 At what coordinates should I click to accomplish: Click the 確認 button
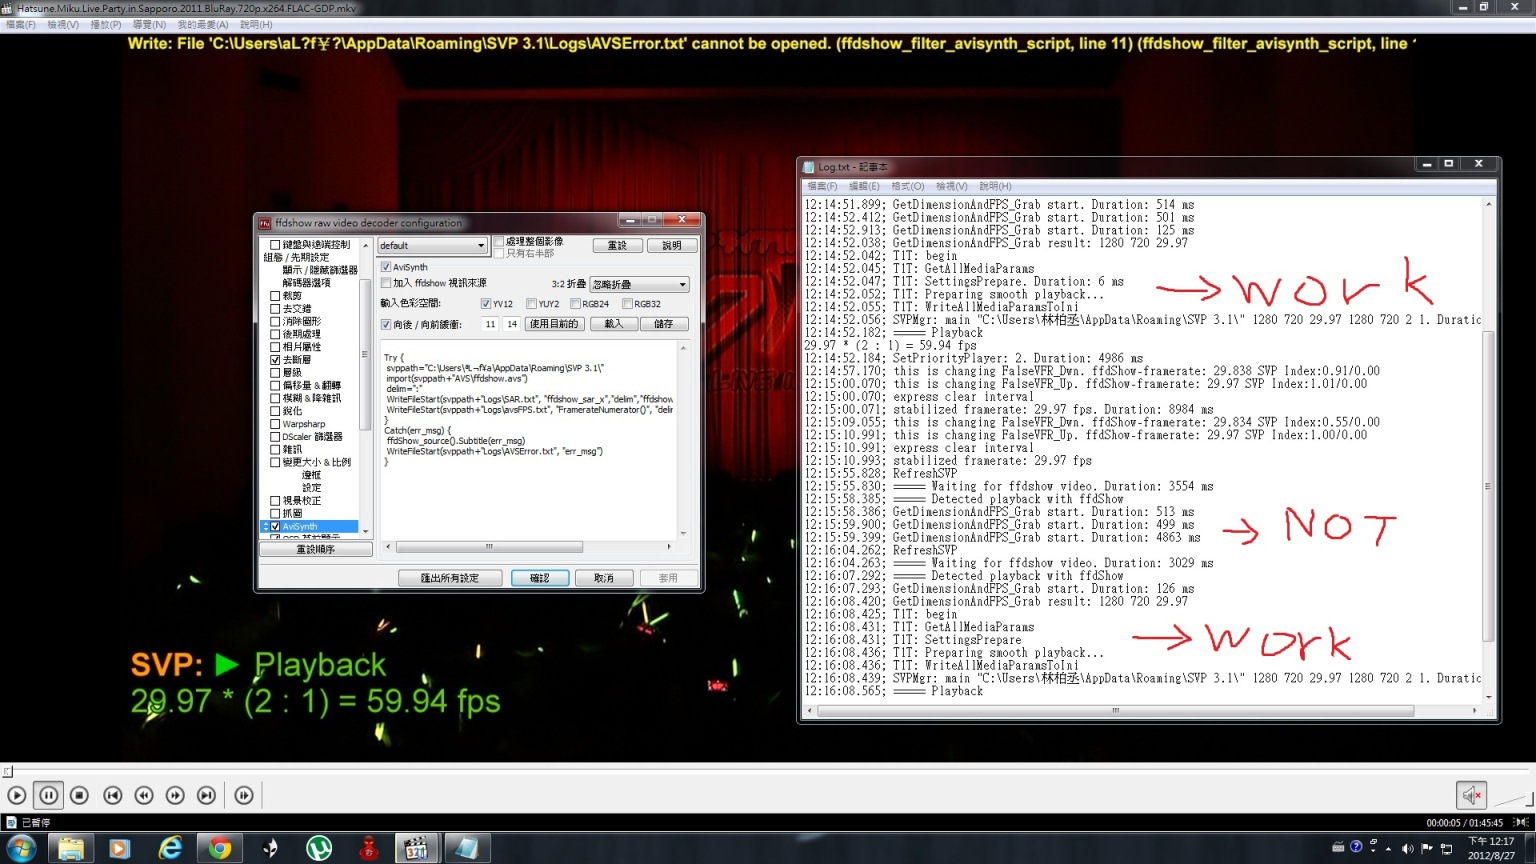point(540,578)
